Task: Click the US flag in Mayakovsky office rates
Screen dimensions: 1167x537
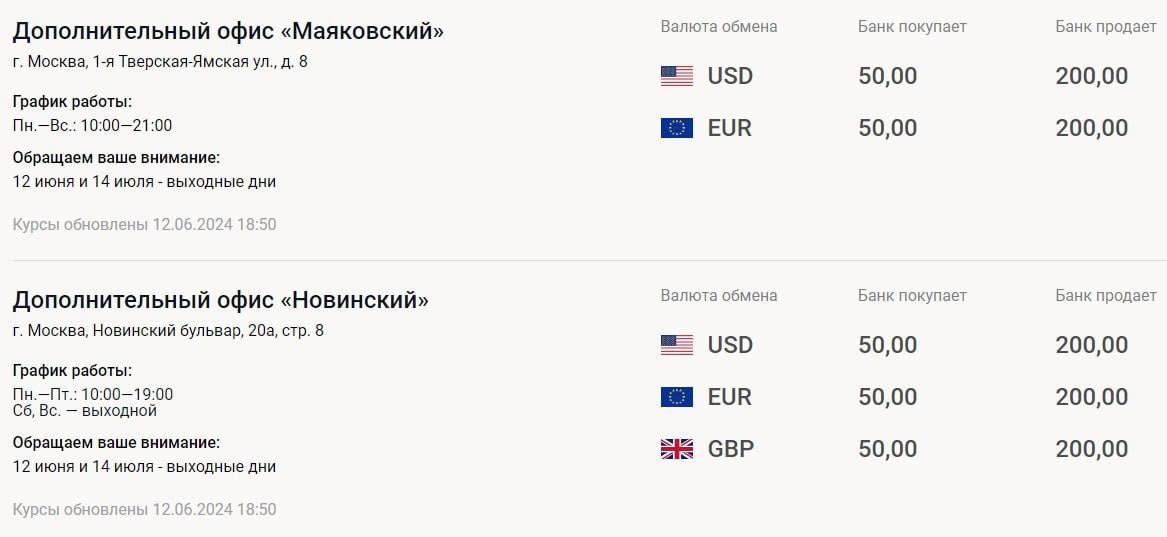Action: [x=677, y=76]
